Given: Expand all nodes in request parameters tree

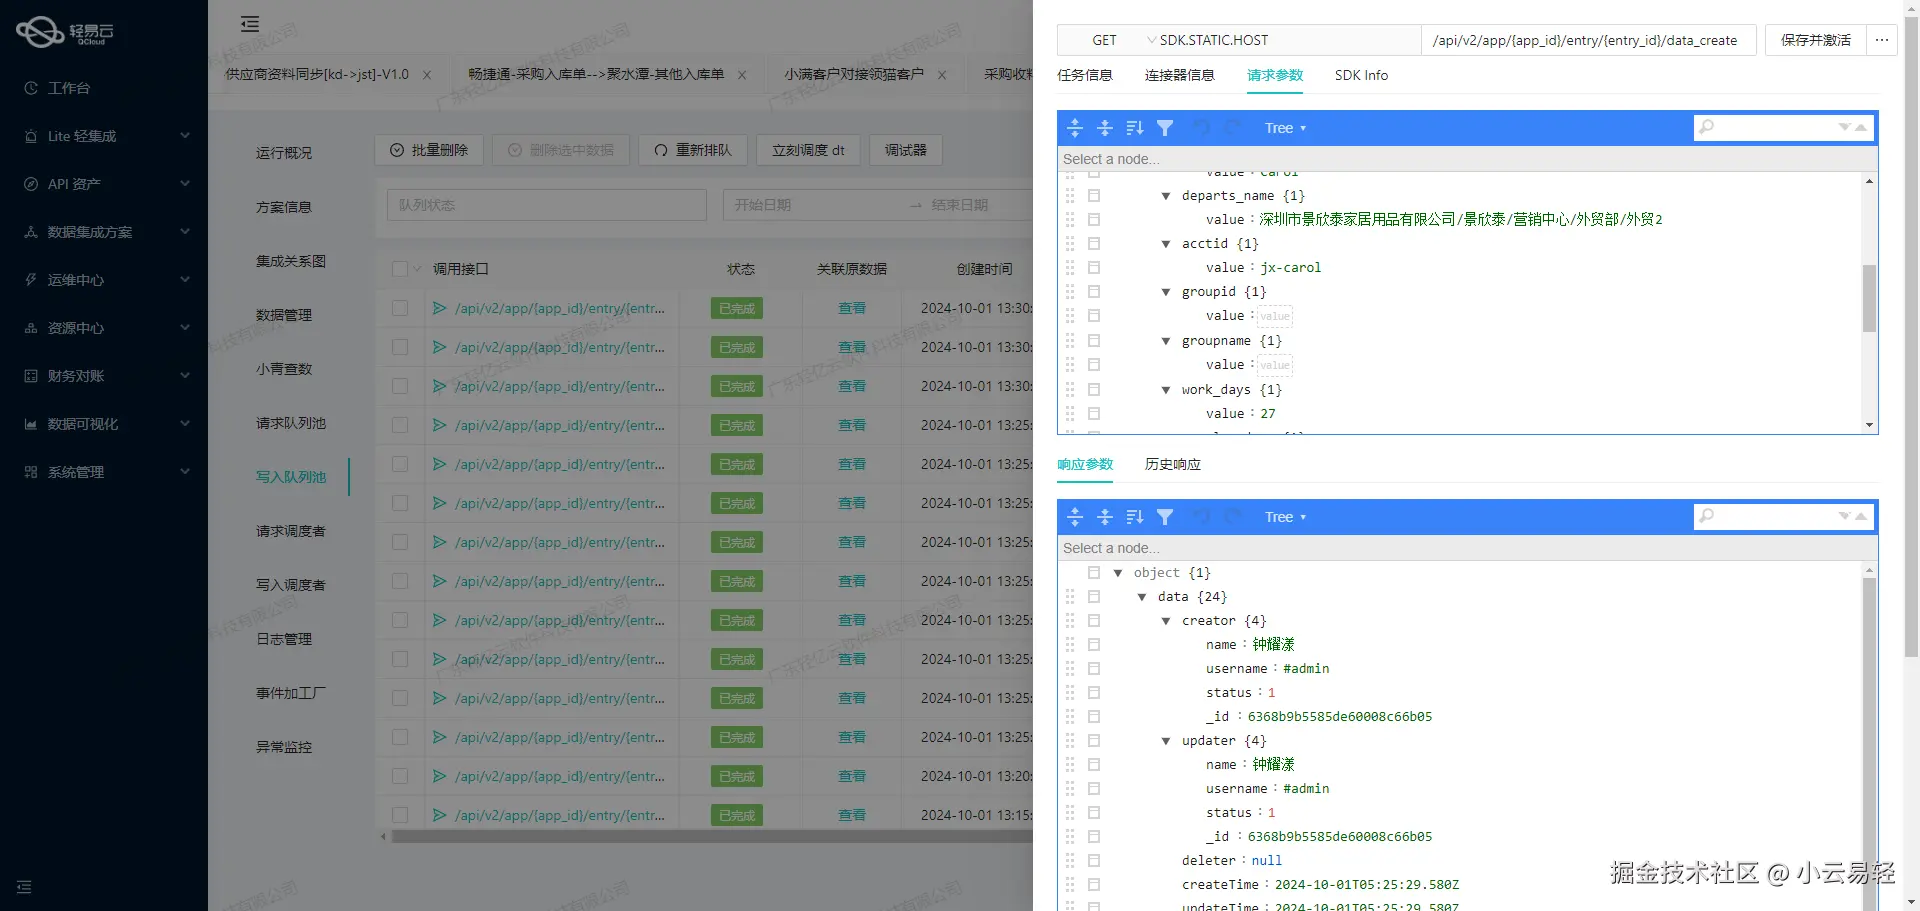Looking at the screenshot, I should click(x=1075, y=127).
